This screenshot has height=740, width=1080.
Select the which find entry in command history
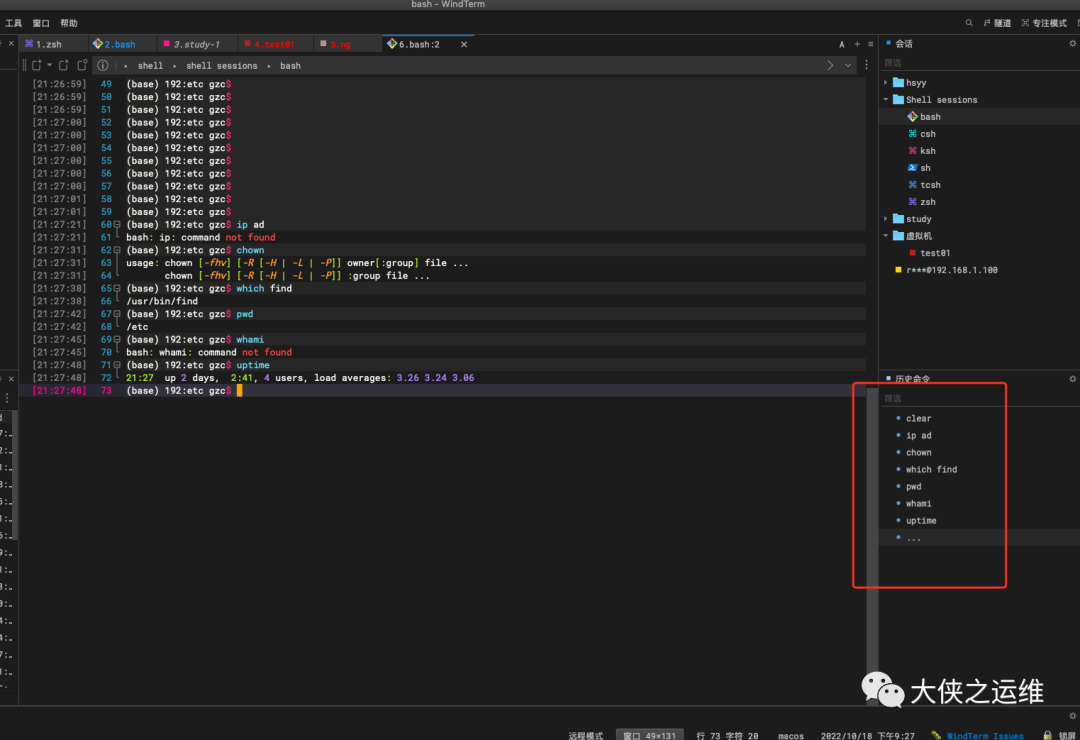click(x=979, y=469)
